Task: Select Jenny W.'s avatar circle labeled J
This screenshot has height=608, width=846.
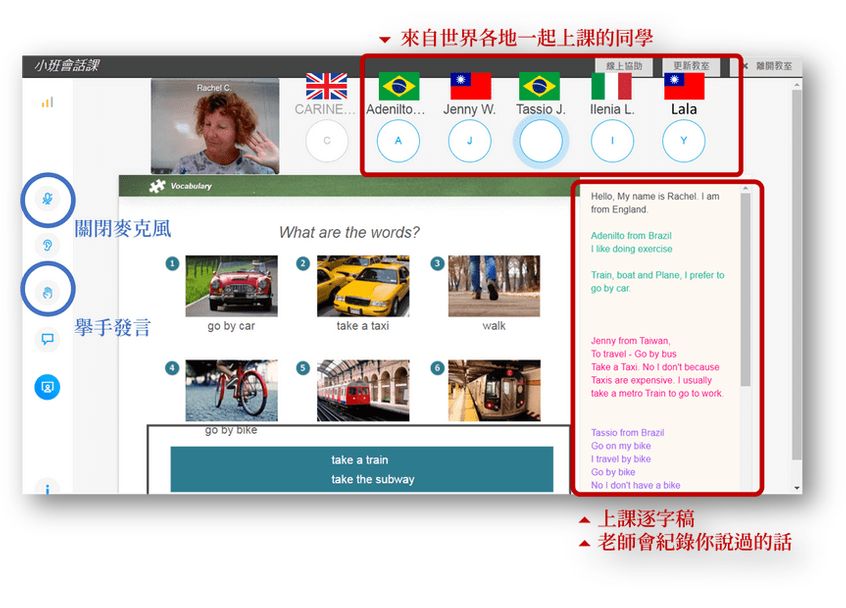Action: [x=469, y=141]
